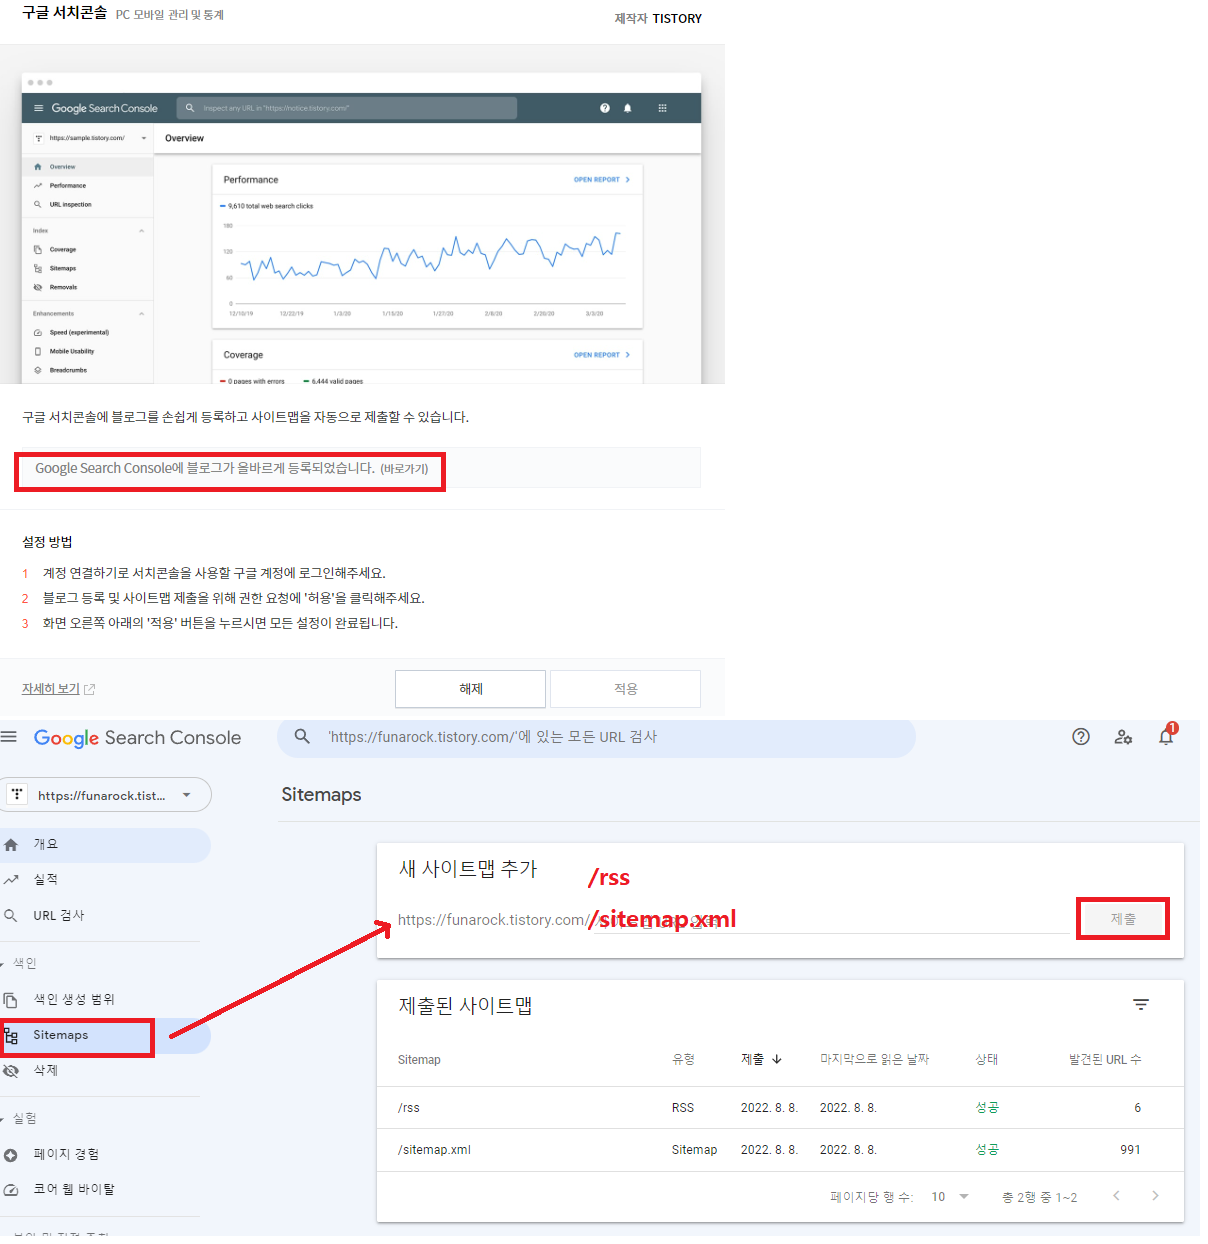This screenshot has width=1208, height=1244.
Task: Select 개요 in the sidebar
Action: (105, 845)
